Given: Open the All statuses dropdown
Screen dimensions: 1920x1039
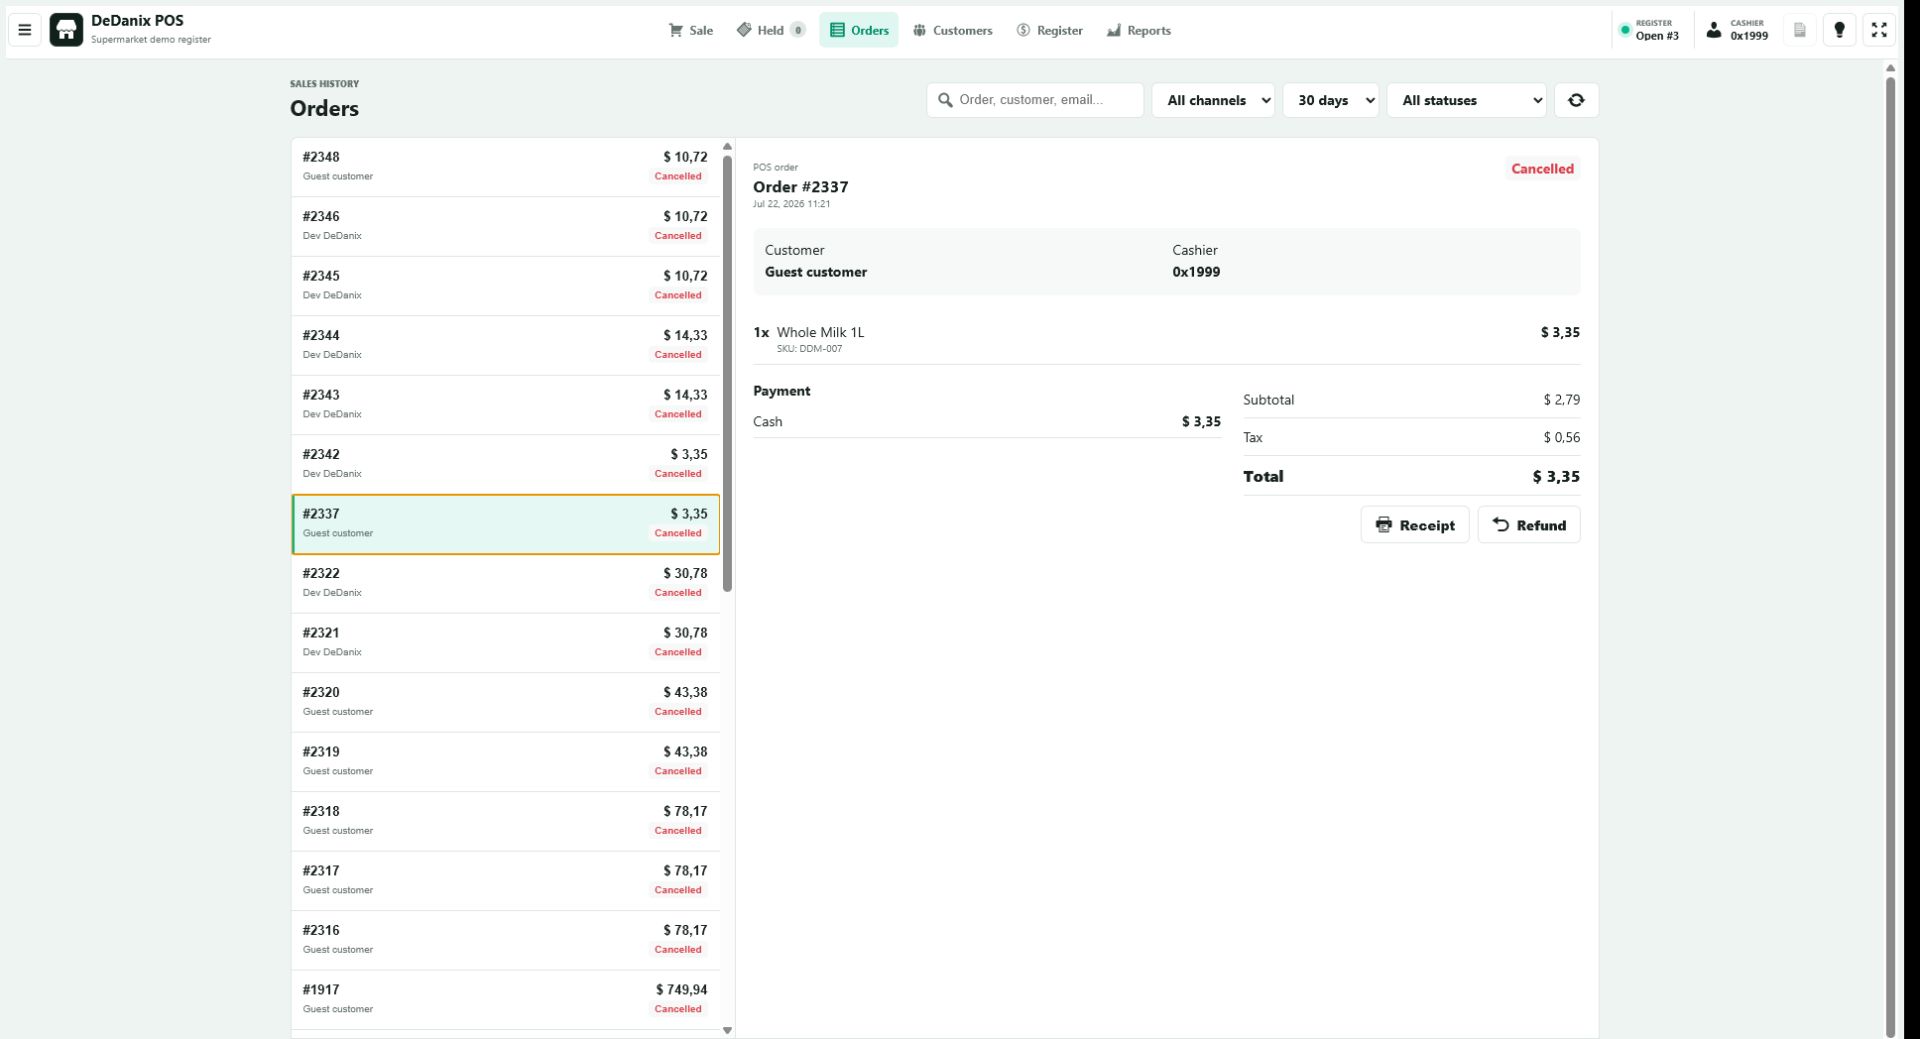Looking at the screenshot, I should point(1467,100).
